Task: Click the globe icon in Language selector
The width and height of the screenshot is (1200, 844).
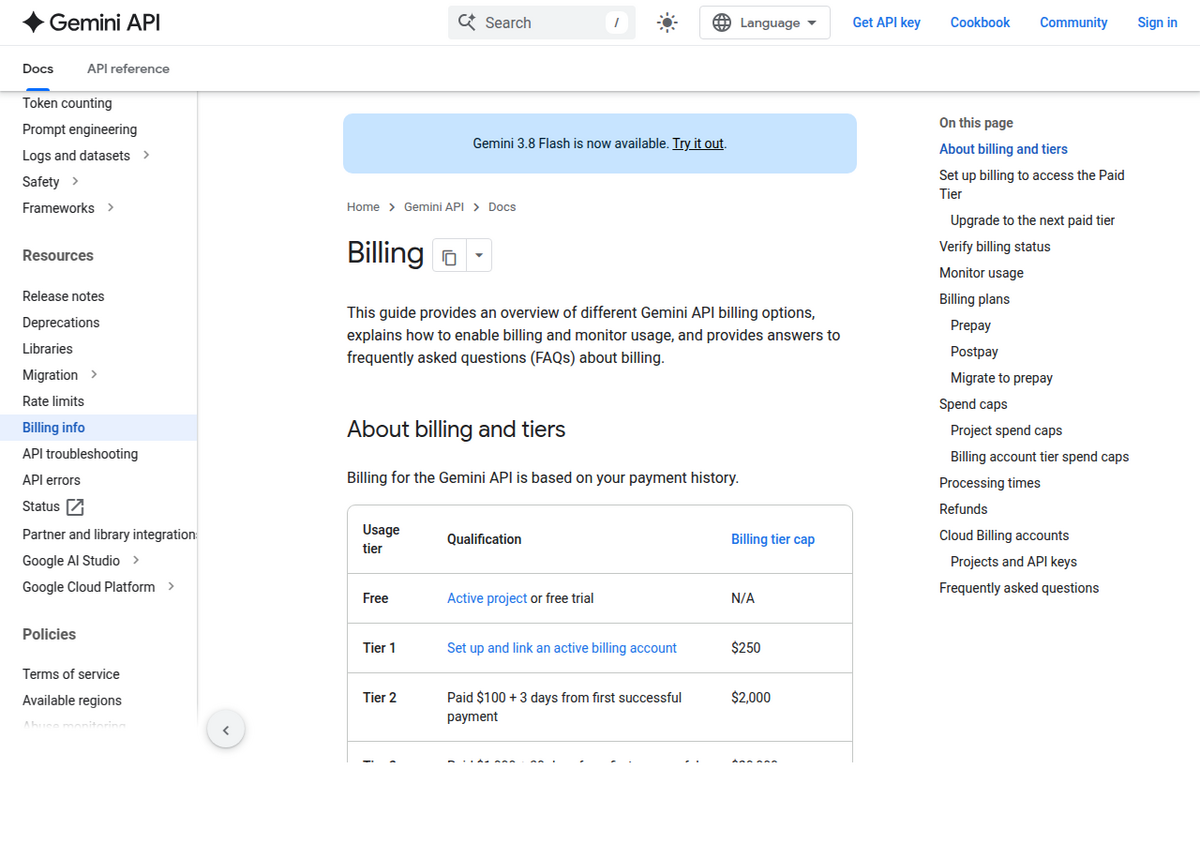Action: [x=721, y=22]
